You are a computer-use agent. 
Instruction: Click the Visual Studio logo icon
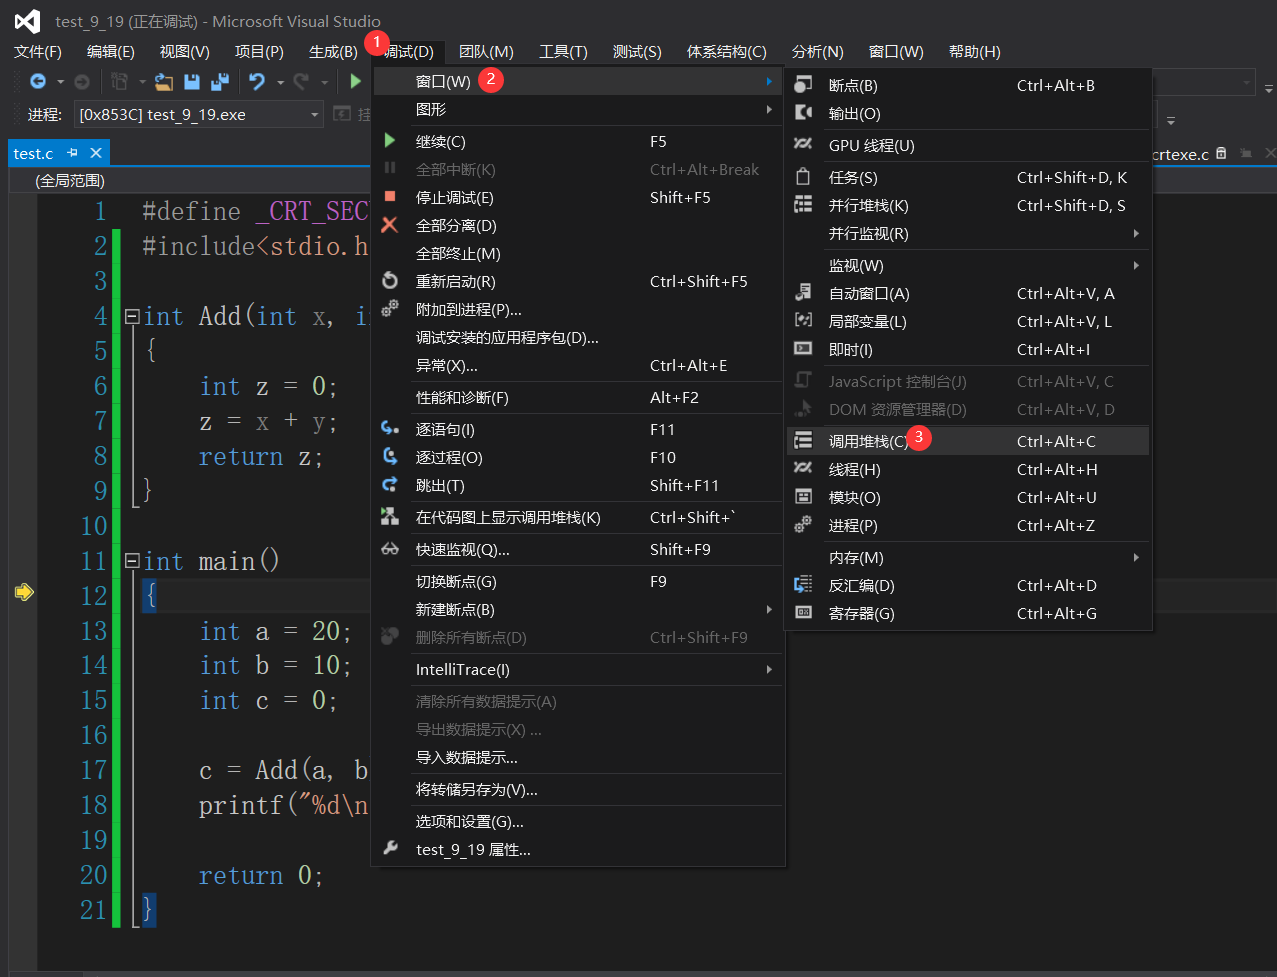click(x=27, y=21)
